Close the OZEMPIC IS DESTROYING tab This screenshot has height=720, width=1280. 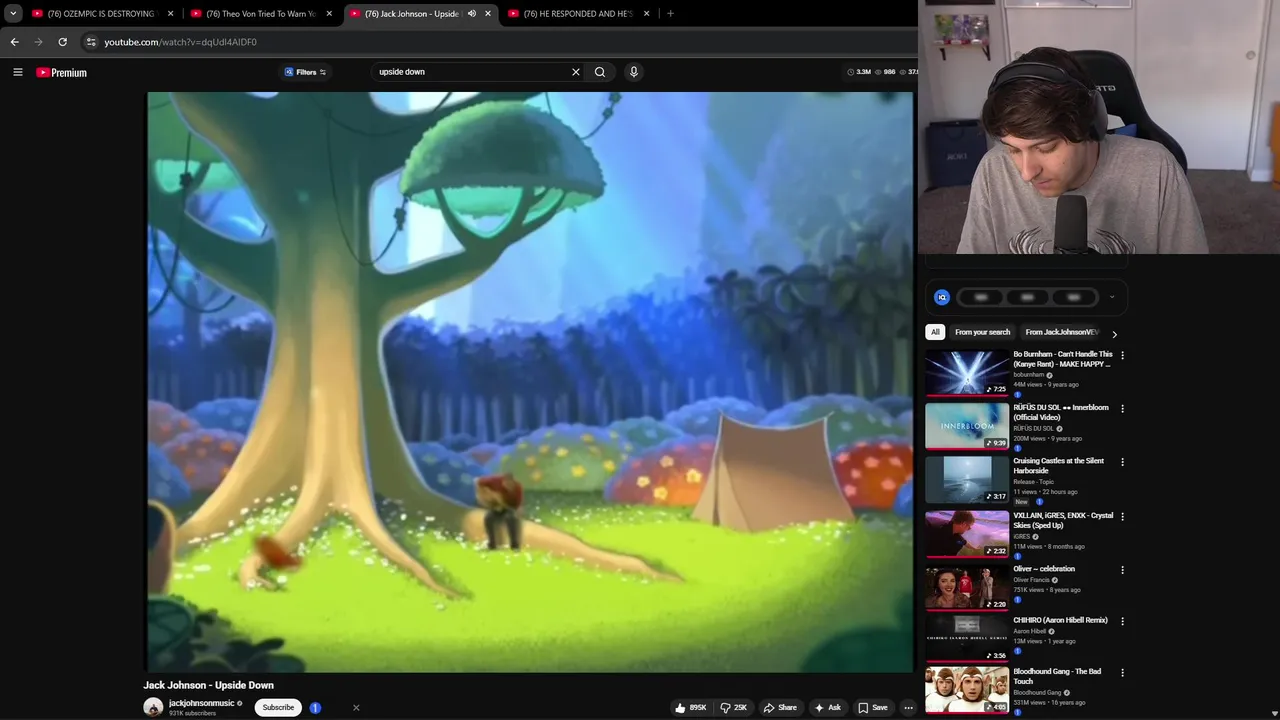pos(170,14)
